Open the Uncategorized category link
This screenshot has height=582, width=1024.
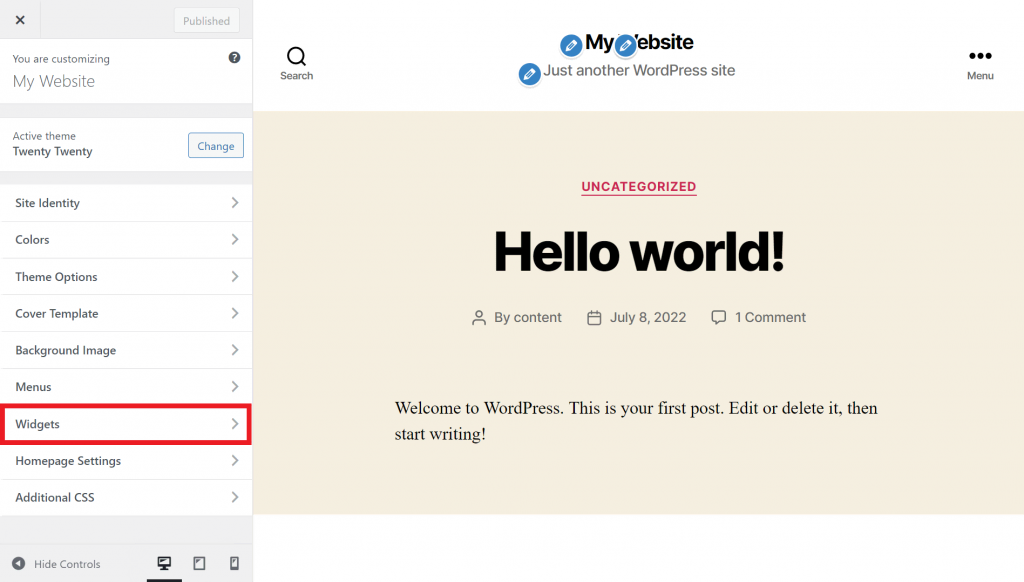coord(638,187)
